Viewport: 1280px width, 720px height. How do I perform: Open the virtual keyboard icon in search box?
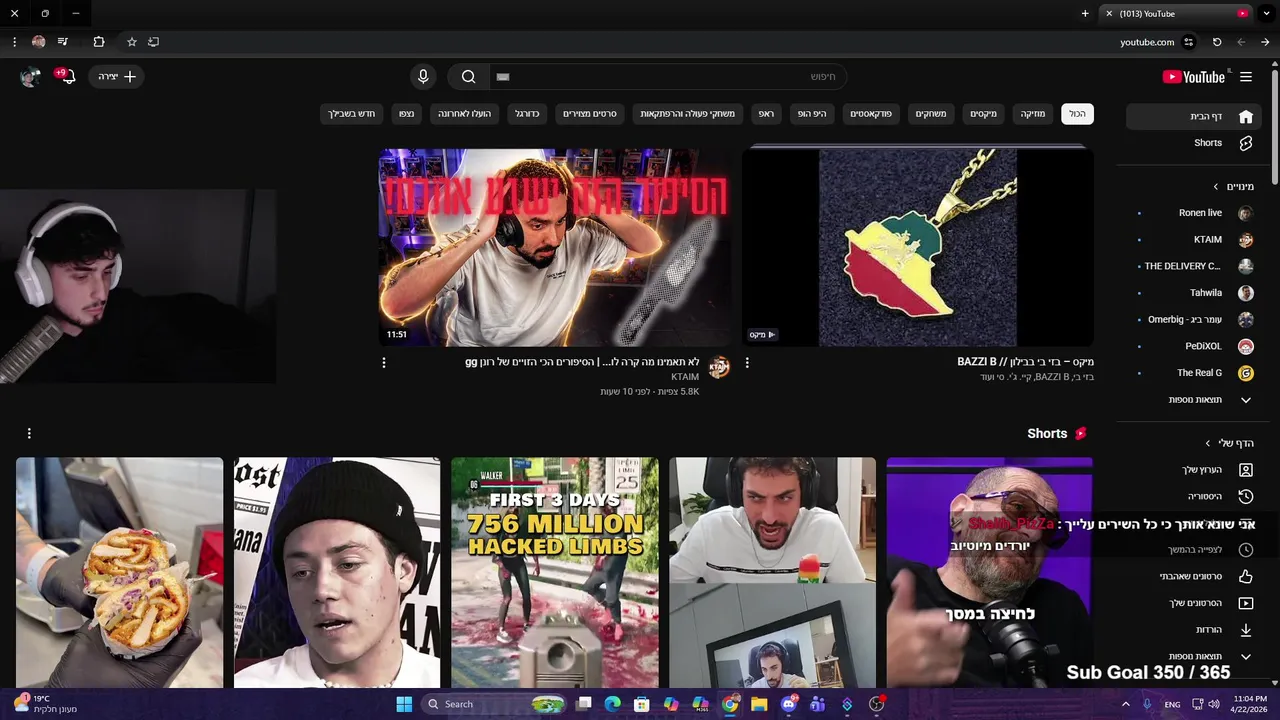pos(503,77)
